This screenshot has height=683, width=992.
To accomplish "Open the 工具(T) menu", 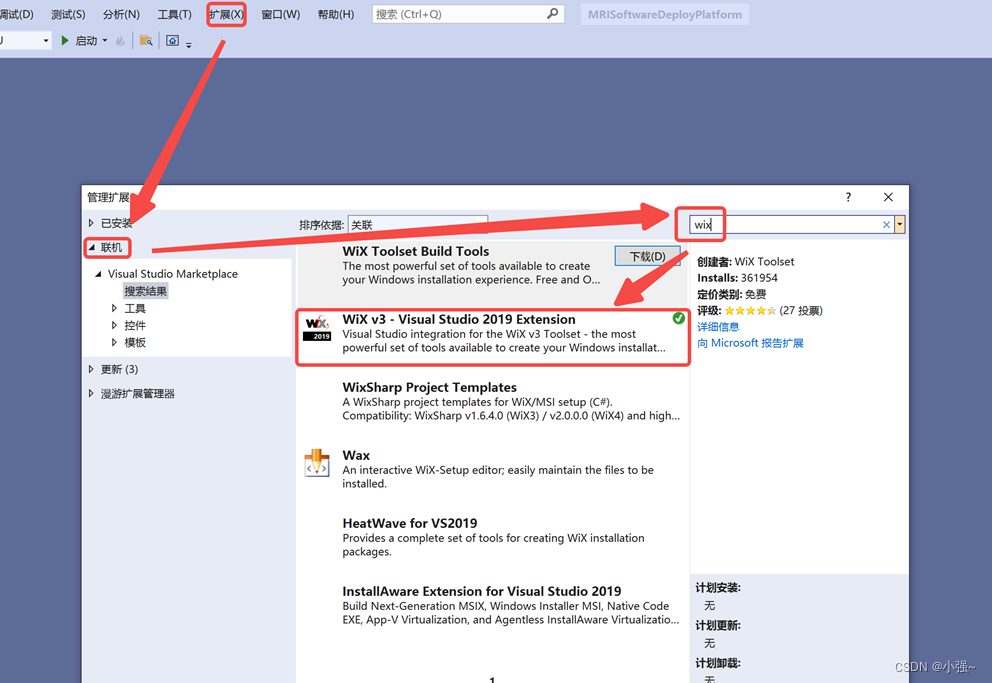I will [174, 14].
